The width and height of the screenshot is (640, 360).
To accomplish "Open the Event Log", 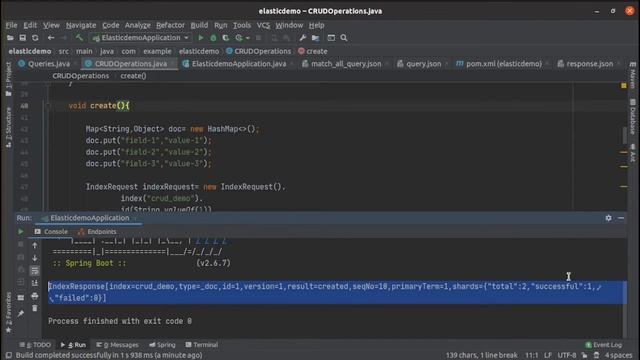I will (x=603, y=345).
